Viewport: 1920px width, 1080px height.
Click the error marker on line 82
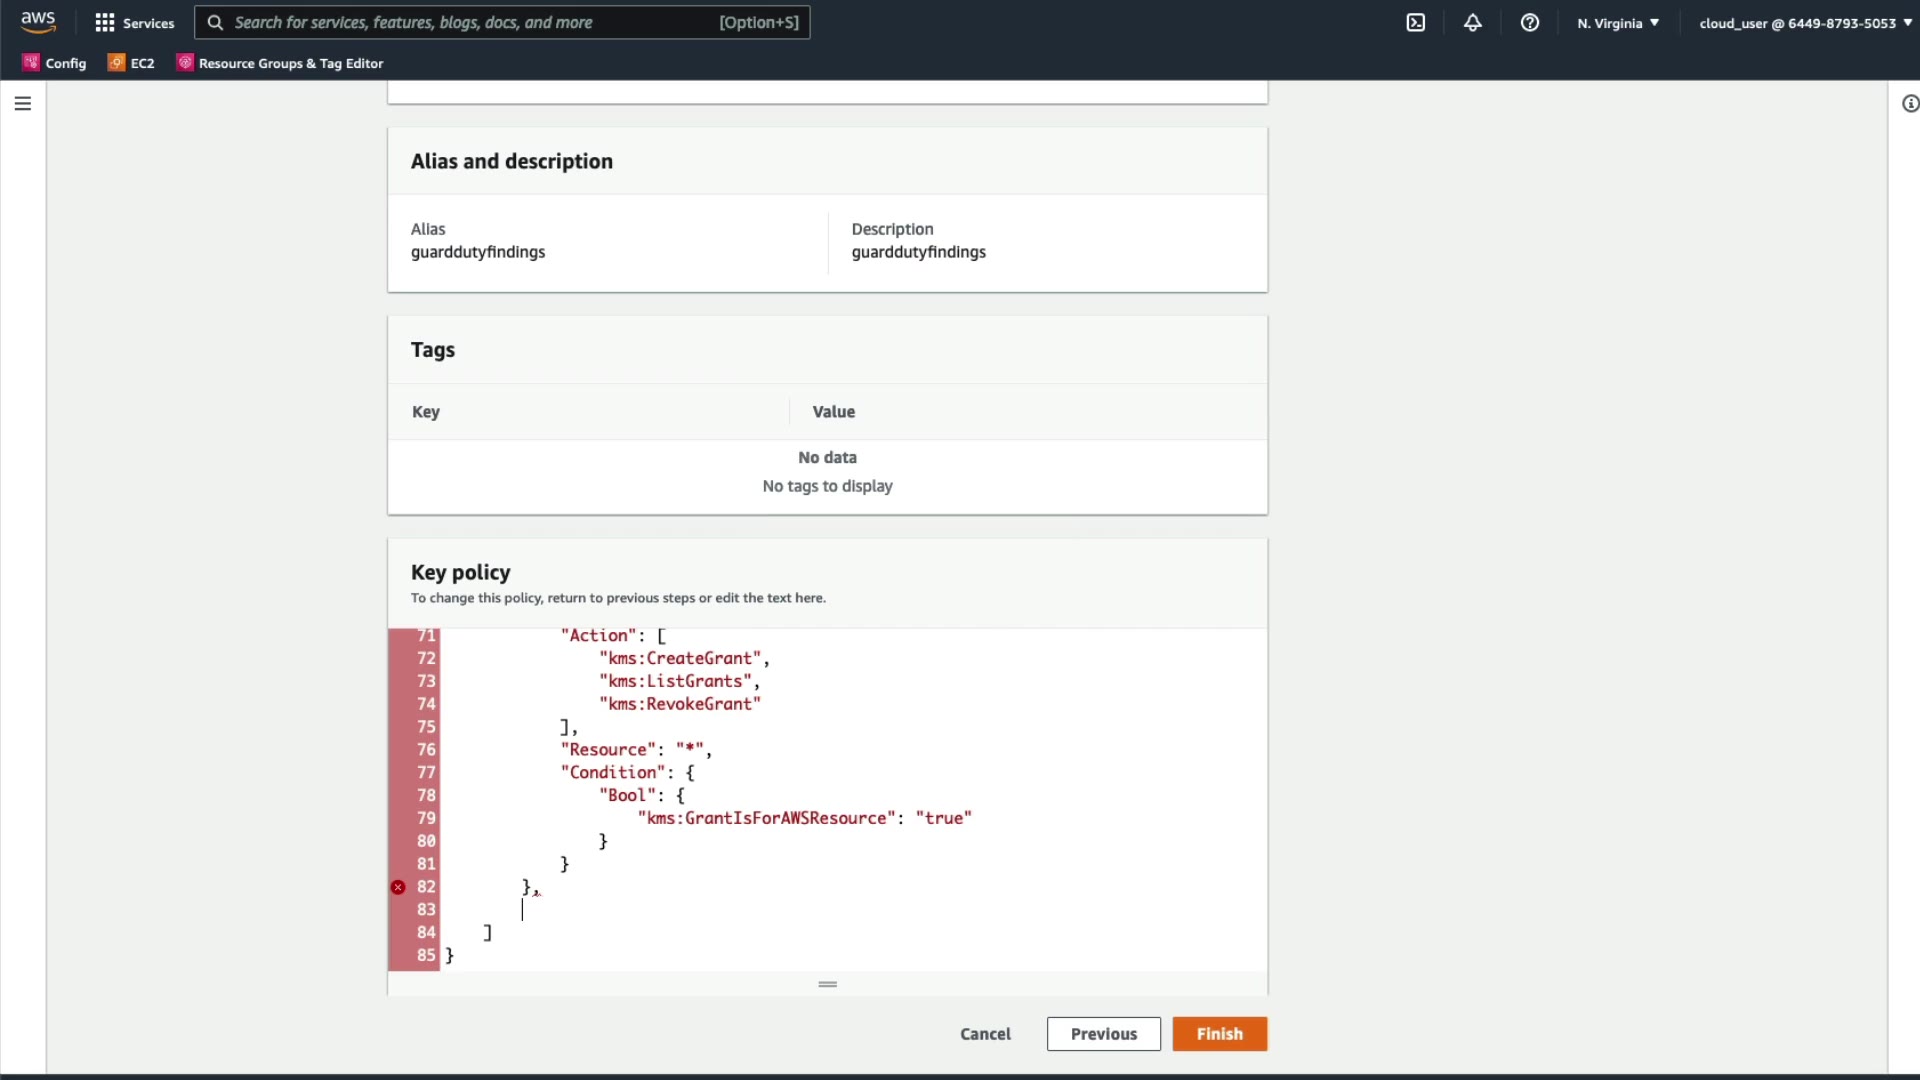coord(398,887)
